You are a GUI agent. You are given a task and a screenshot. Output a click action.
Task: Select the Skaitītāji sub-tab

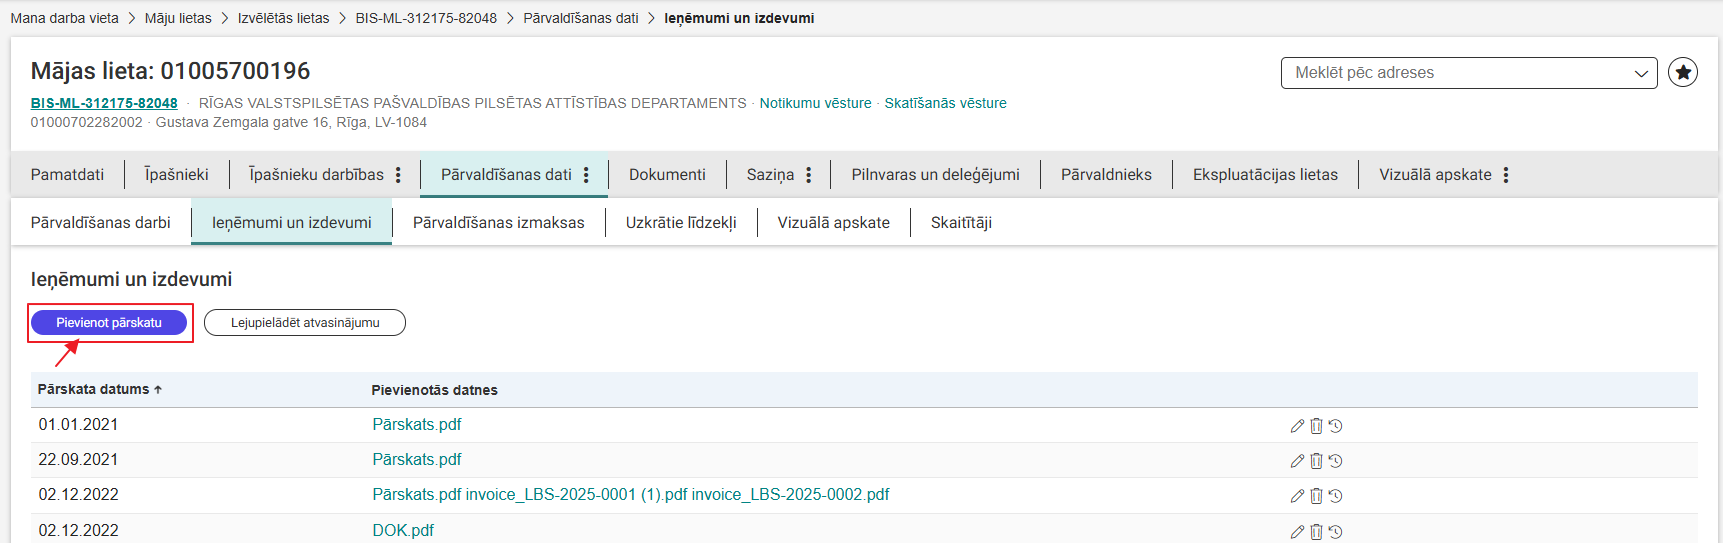coord(961,223)
